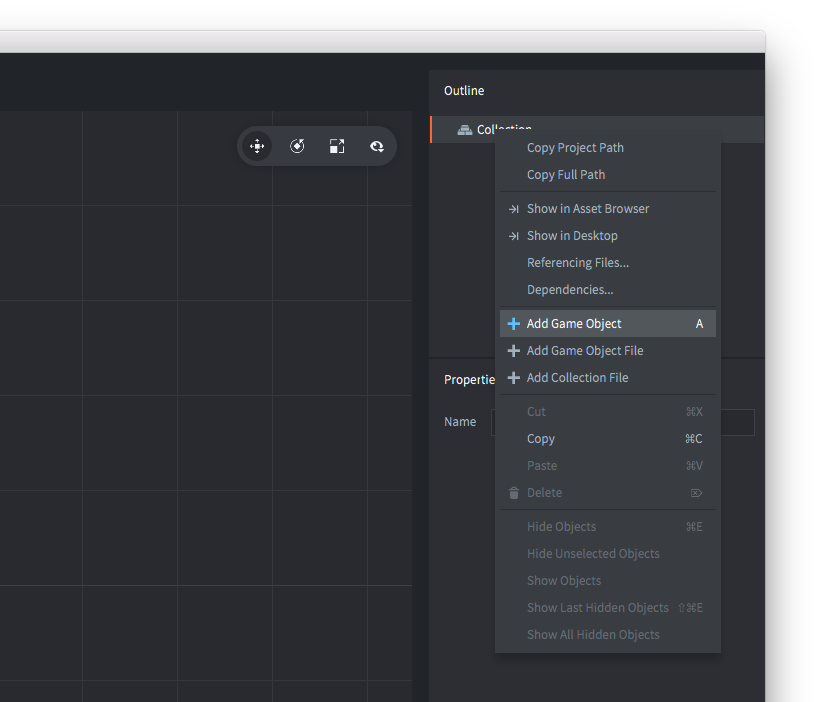This screenshot has width=821, height=702.
Task: Click Show All Hidden Objects entry
Action: click(x=593, y=635)
